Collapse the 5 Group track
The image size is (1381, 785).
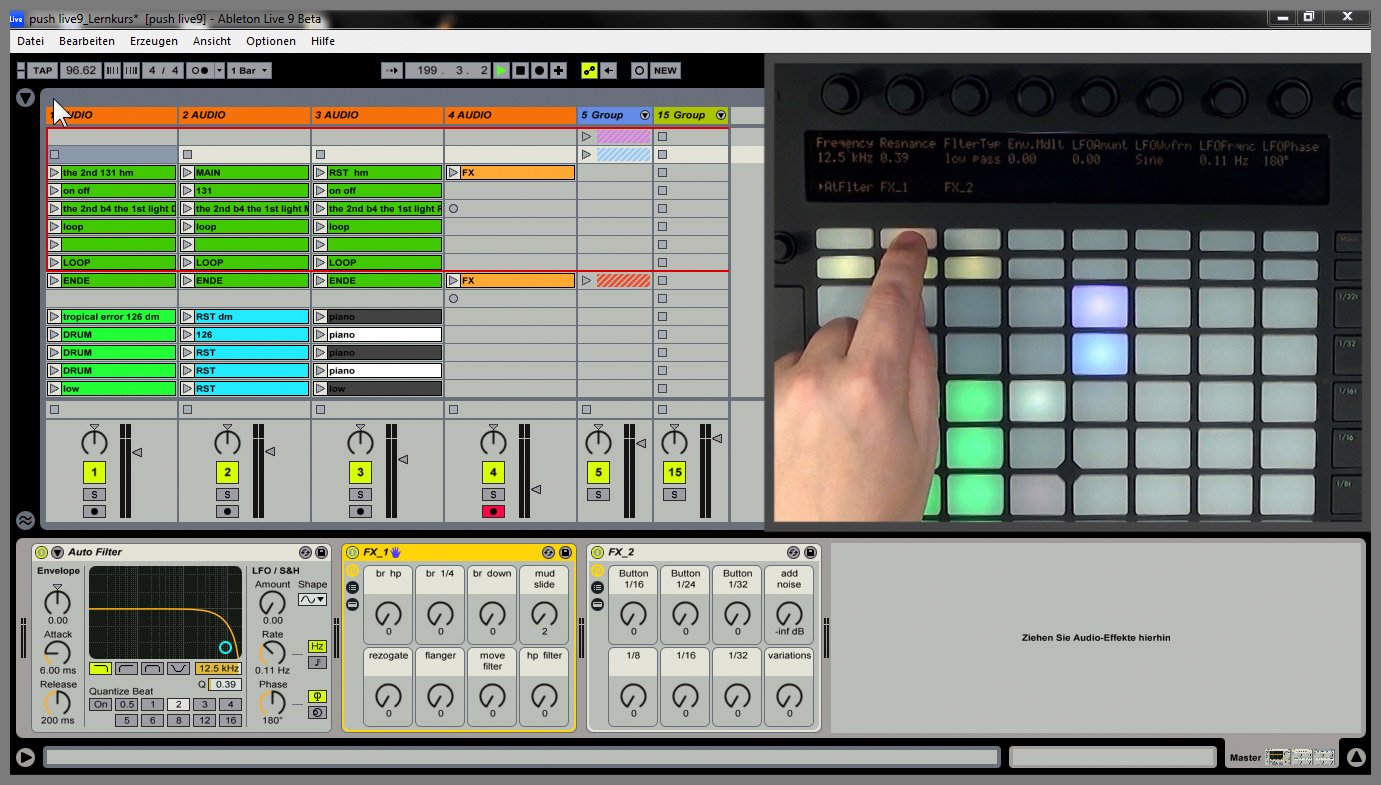click(x=644, y=115)
